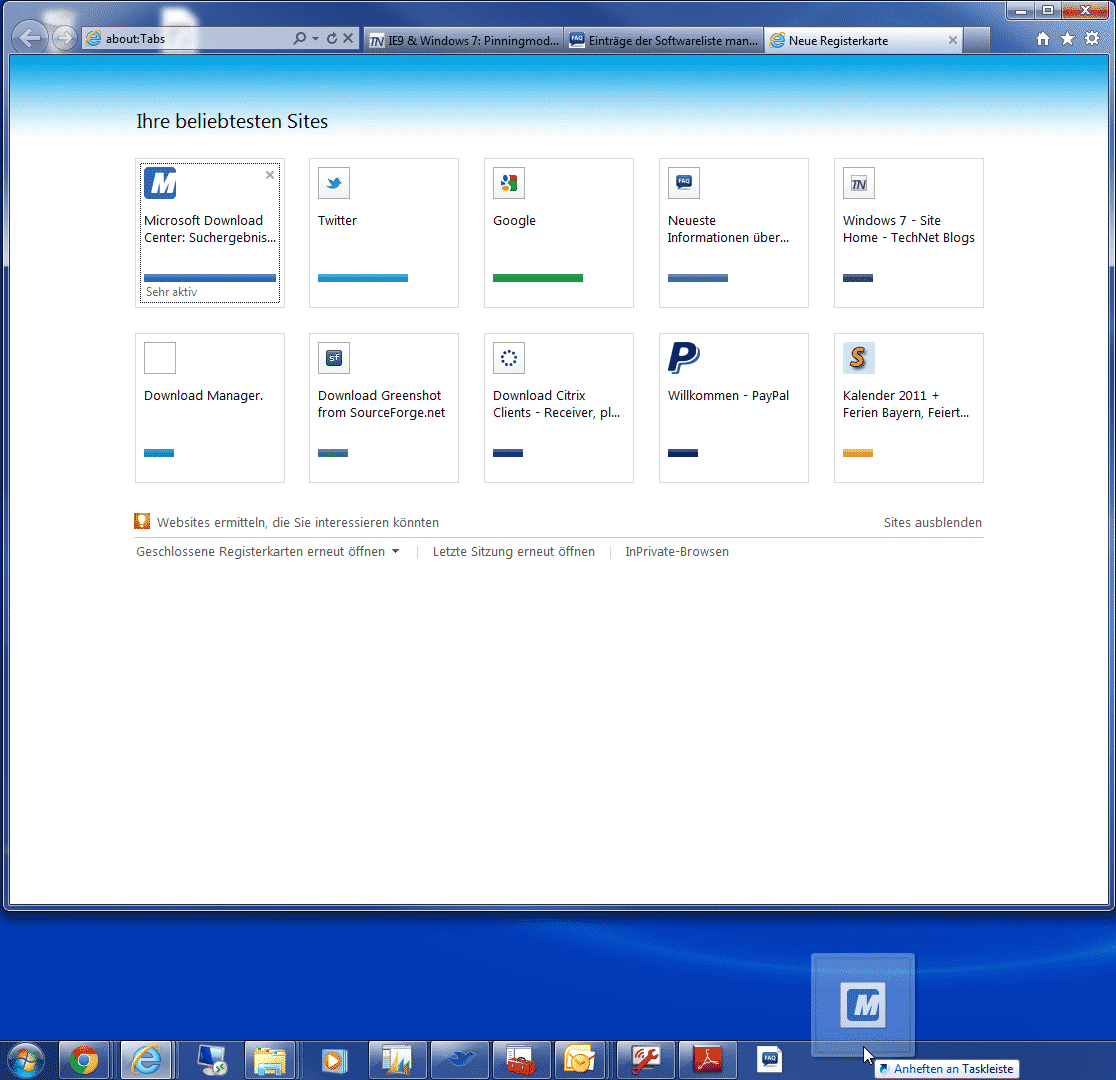
Task: Click the pinned FAQ site taskbar icon
Action: coord(769,1059)
